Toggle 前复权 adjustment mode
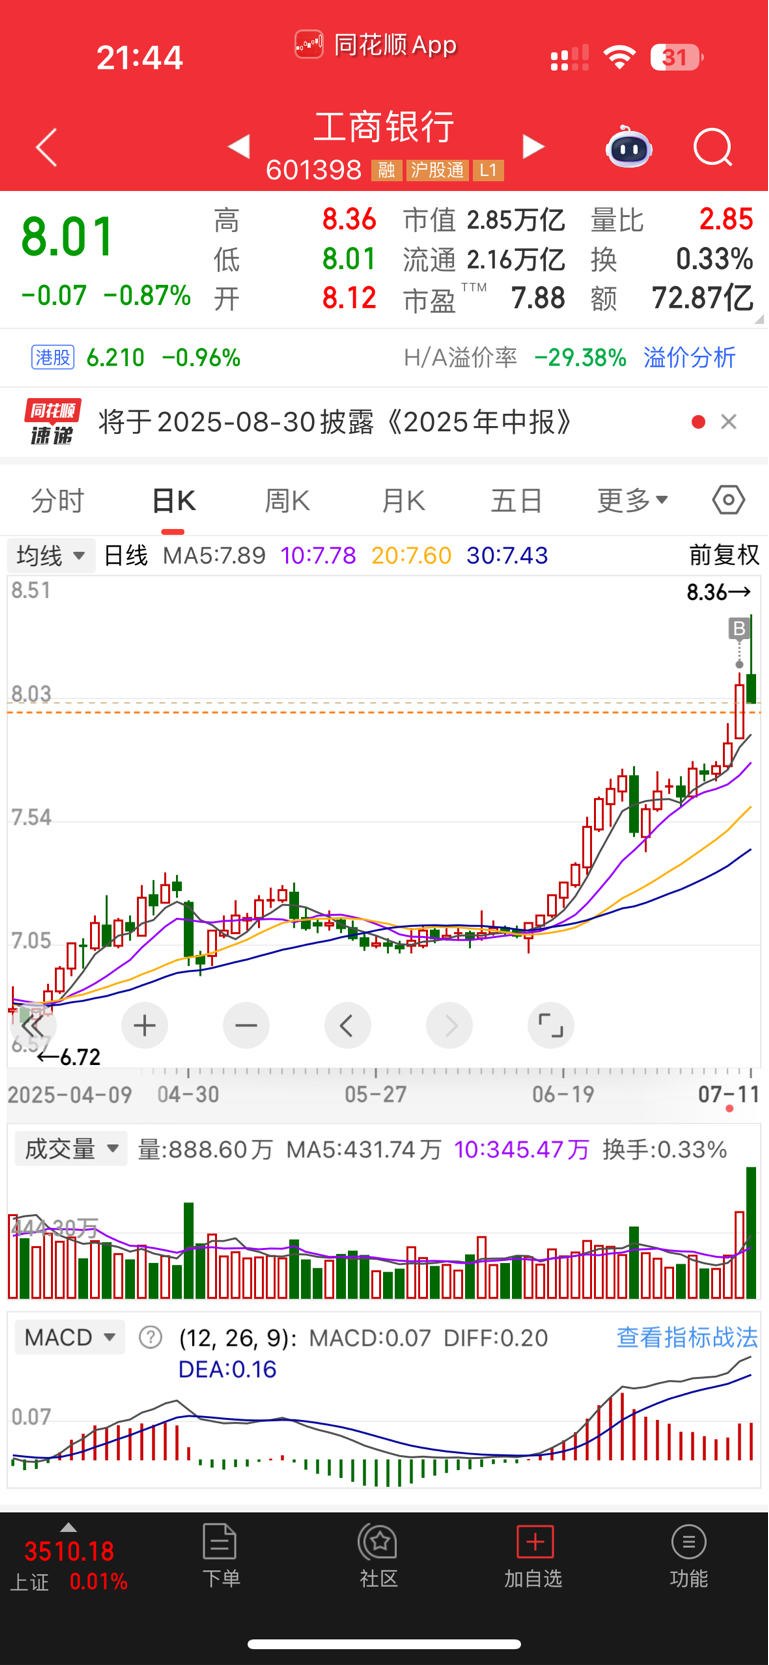This screenshot has width=769, height=1665. click(725, 555)
